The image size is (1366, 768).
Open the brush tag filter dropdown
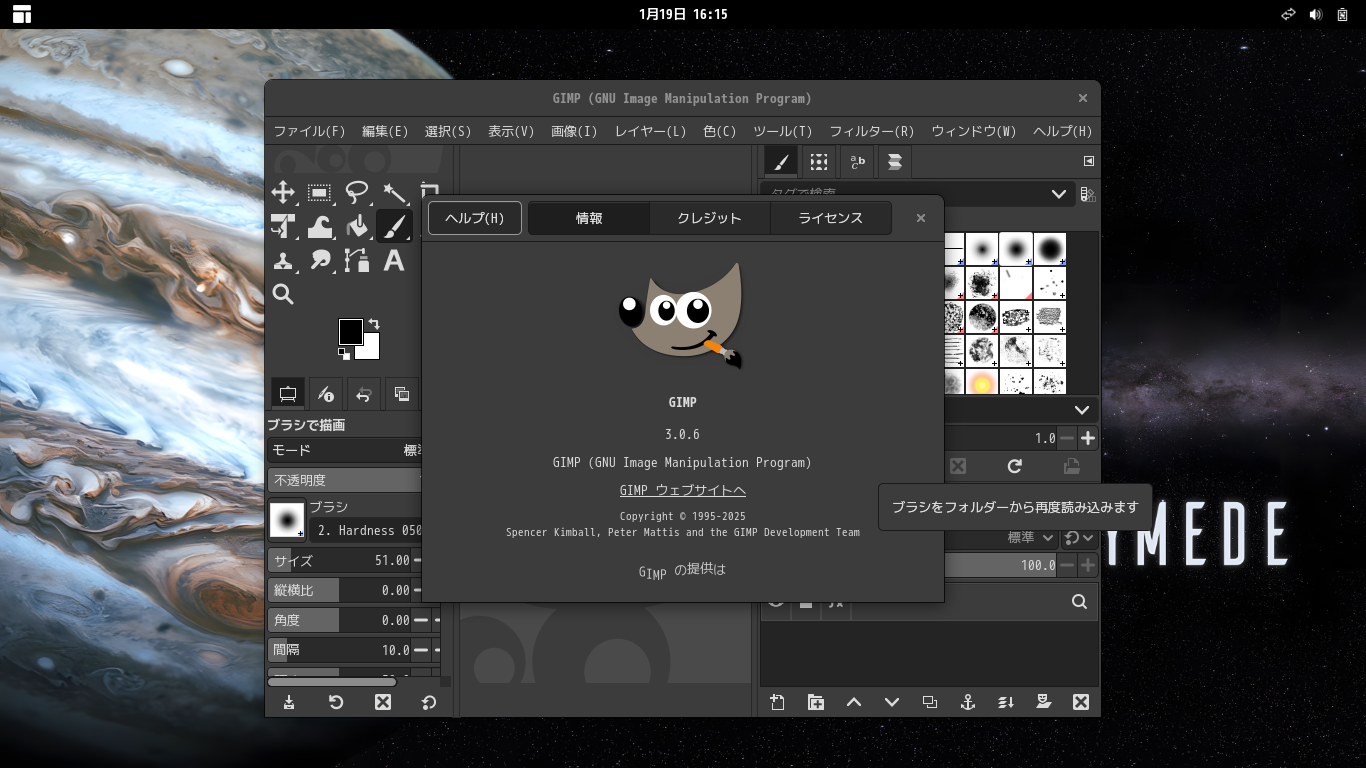click(x=1058, y=194)
